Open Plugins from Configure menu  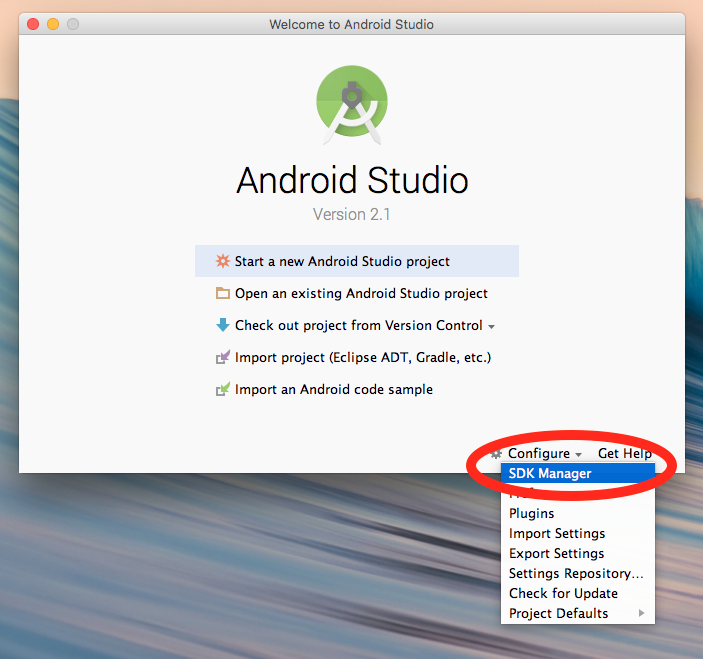[531, 513]
